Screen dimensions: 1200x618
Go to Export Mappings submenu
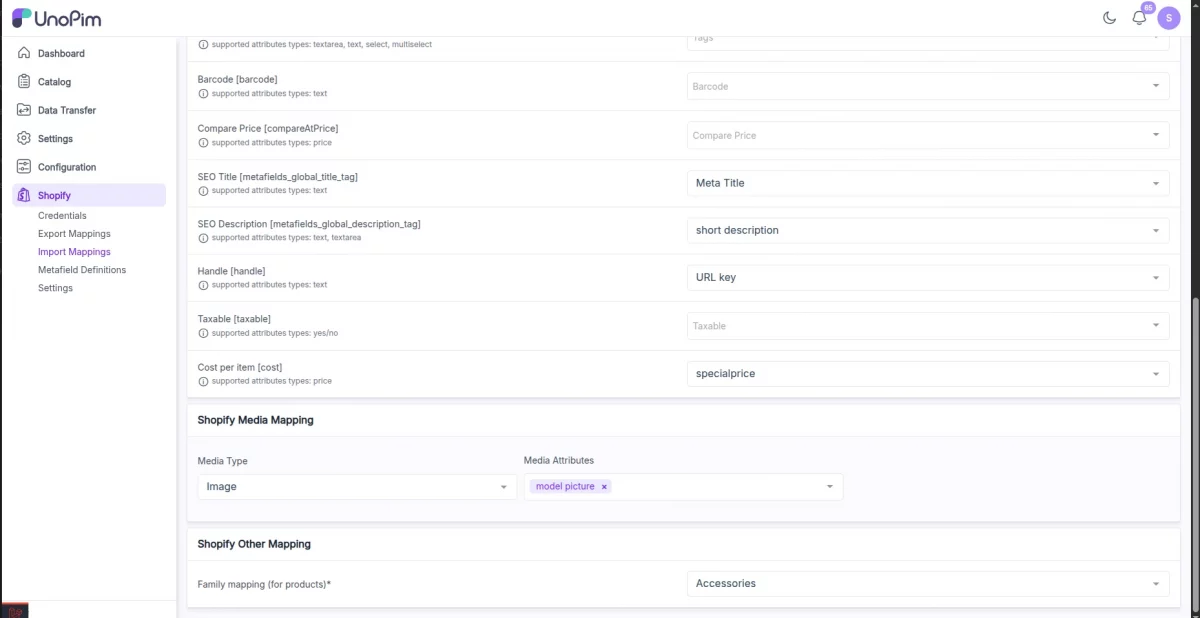(x=74, y=234)
